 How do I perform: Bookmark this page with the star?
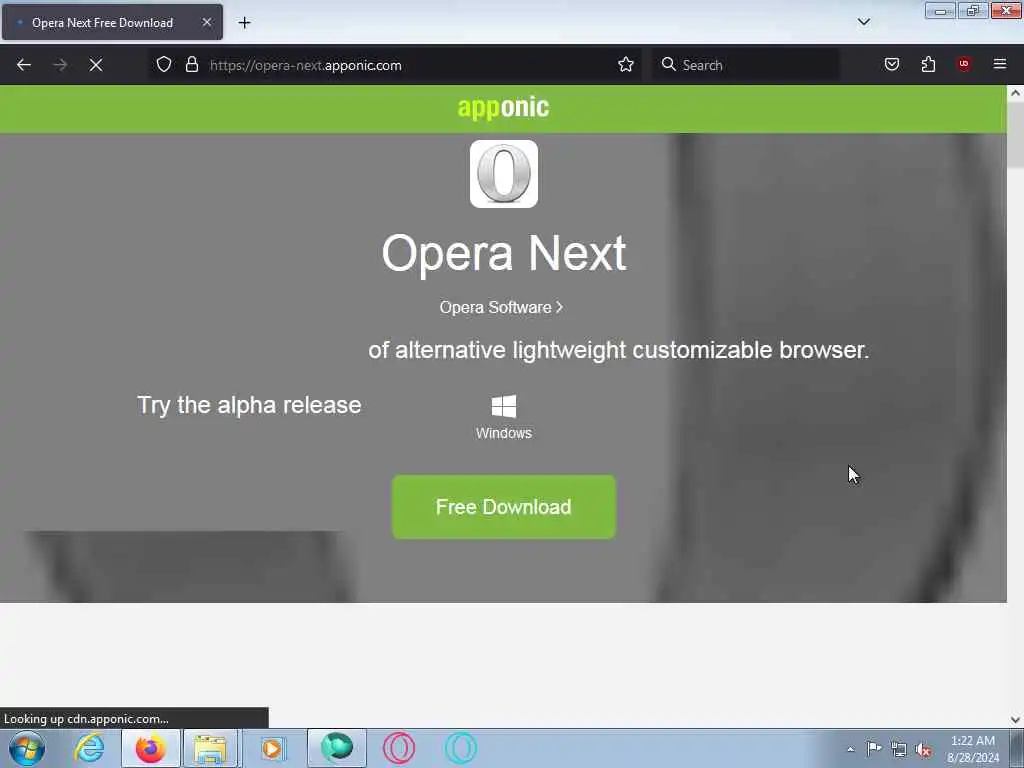click(626, 64)
